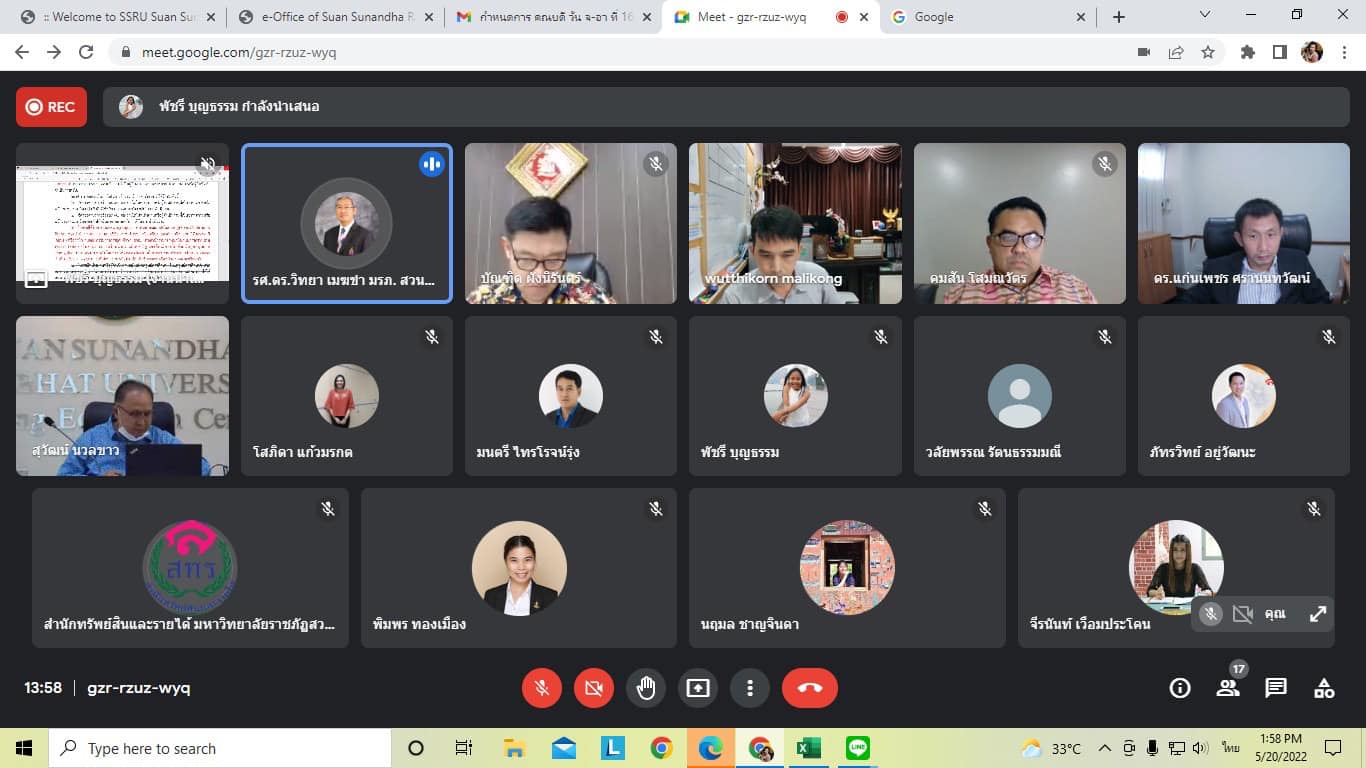This screenshot has height=768, width=1366.
Task: Open the chat messages panel
Action: point(1276,688)
